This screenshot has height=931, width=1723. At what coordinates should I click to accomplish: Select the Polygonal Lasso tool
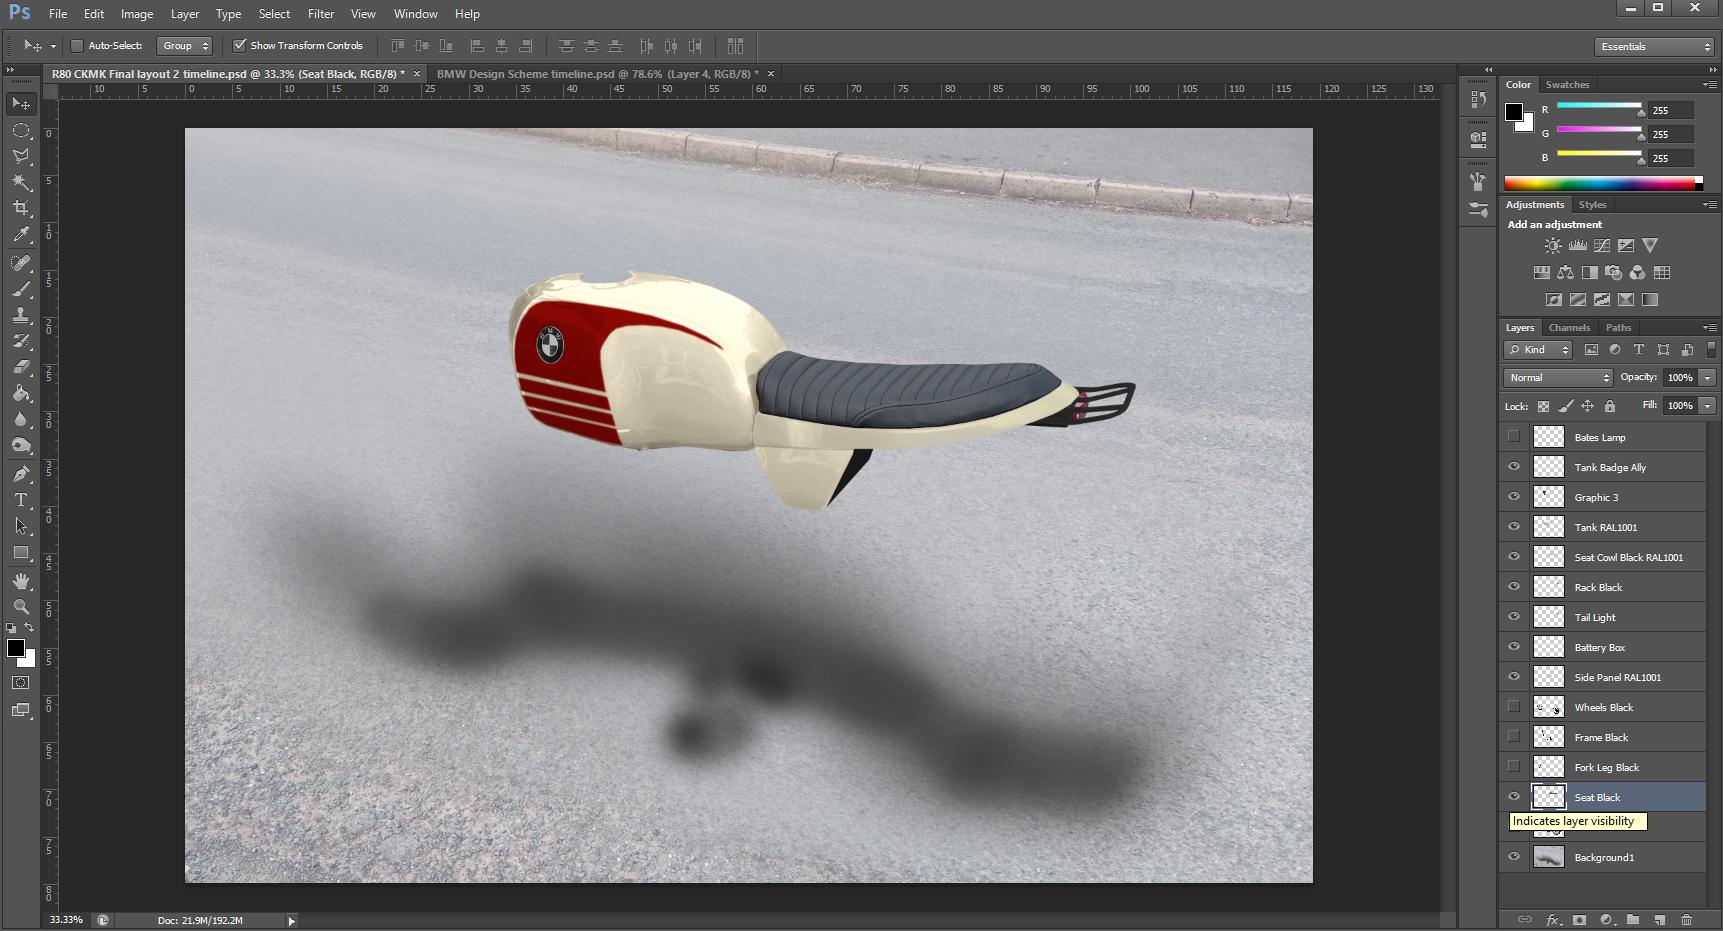point(21,156)
